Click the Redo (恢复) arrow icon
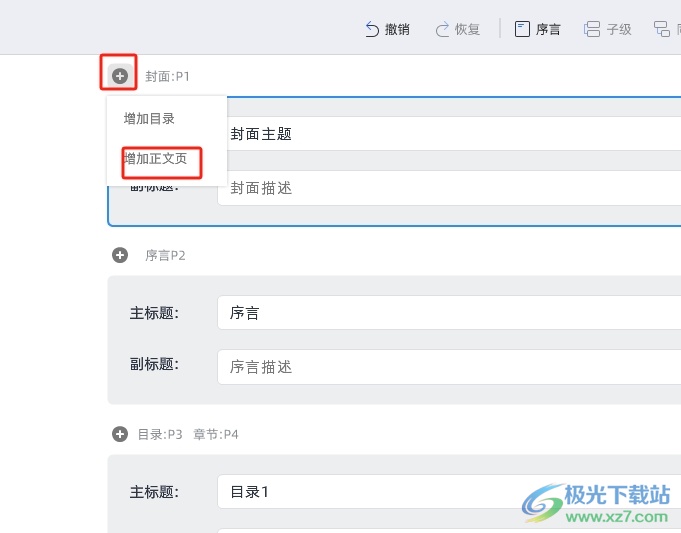 442,30
